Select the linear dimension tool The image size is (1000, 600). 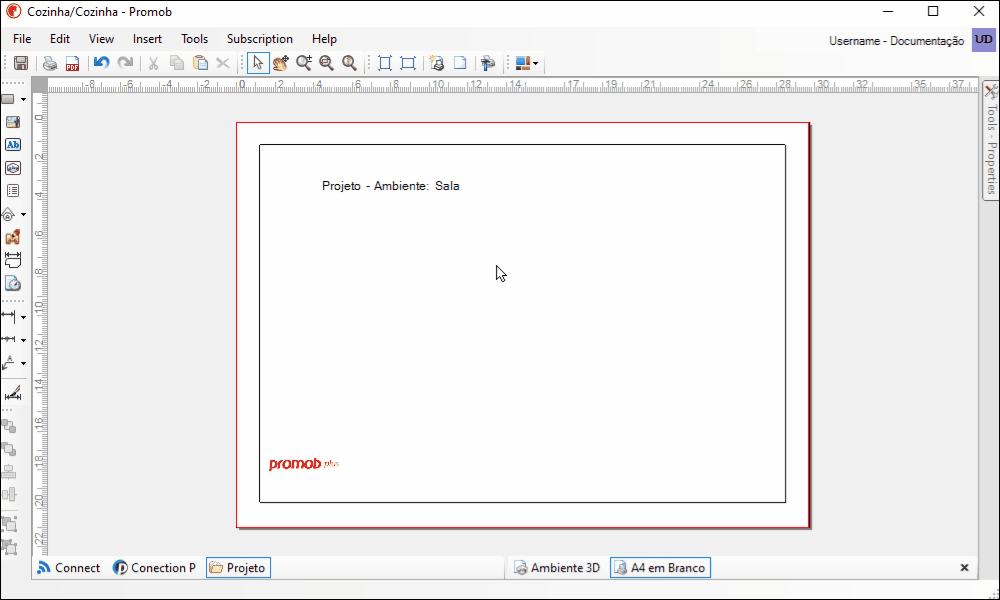[9, 316]
